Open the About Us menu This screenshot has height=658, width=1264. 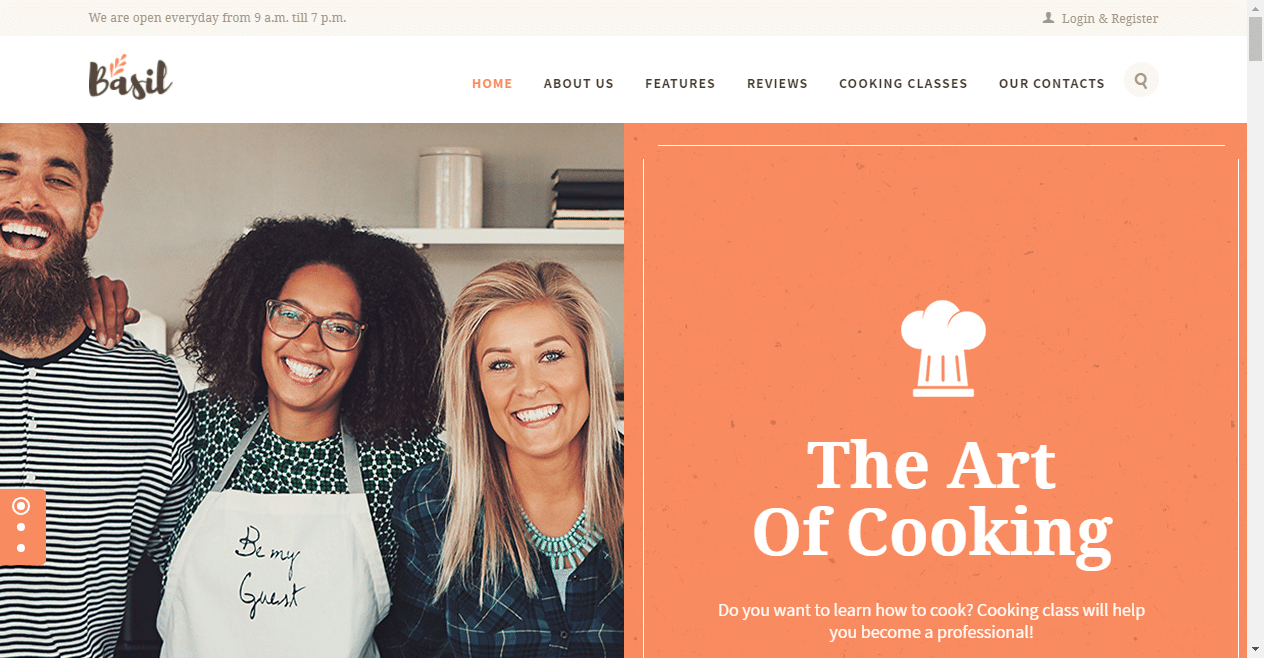click(579, 84)
